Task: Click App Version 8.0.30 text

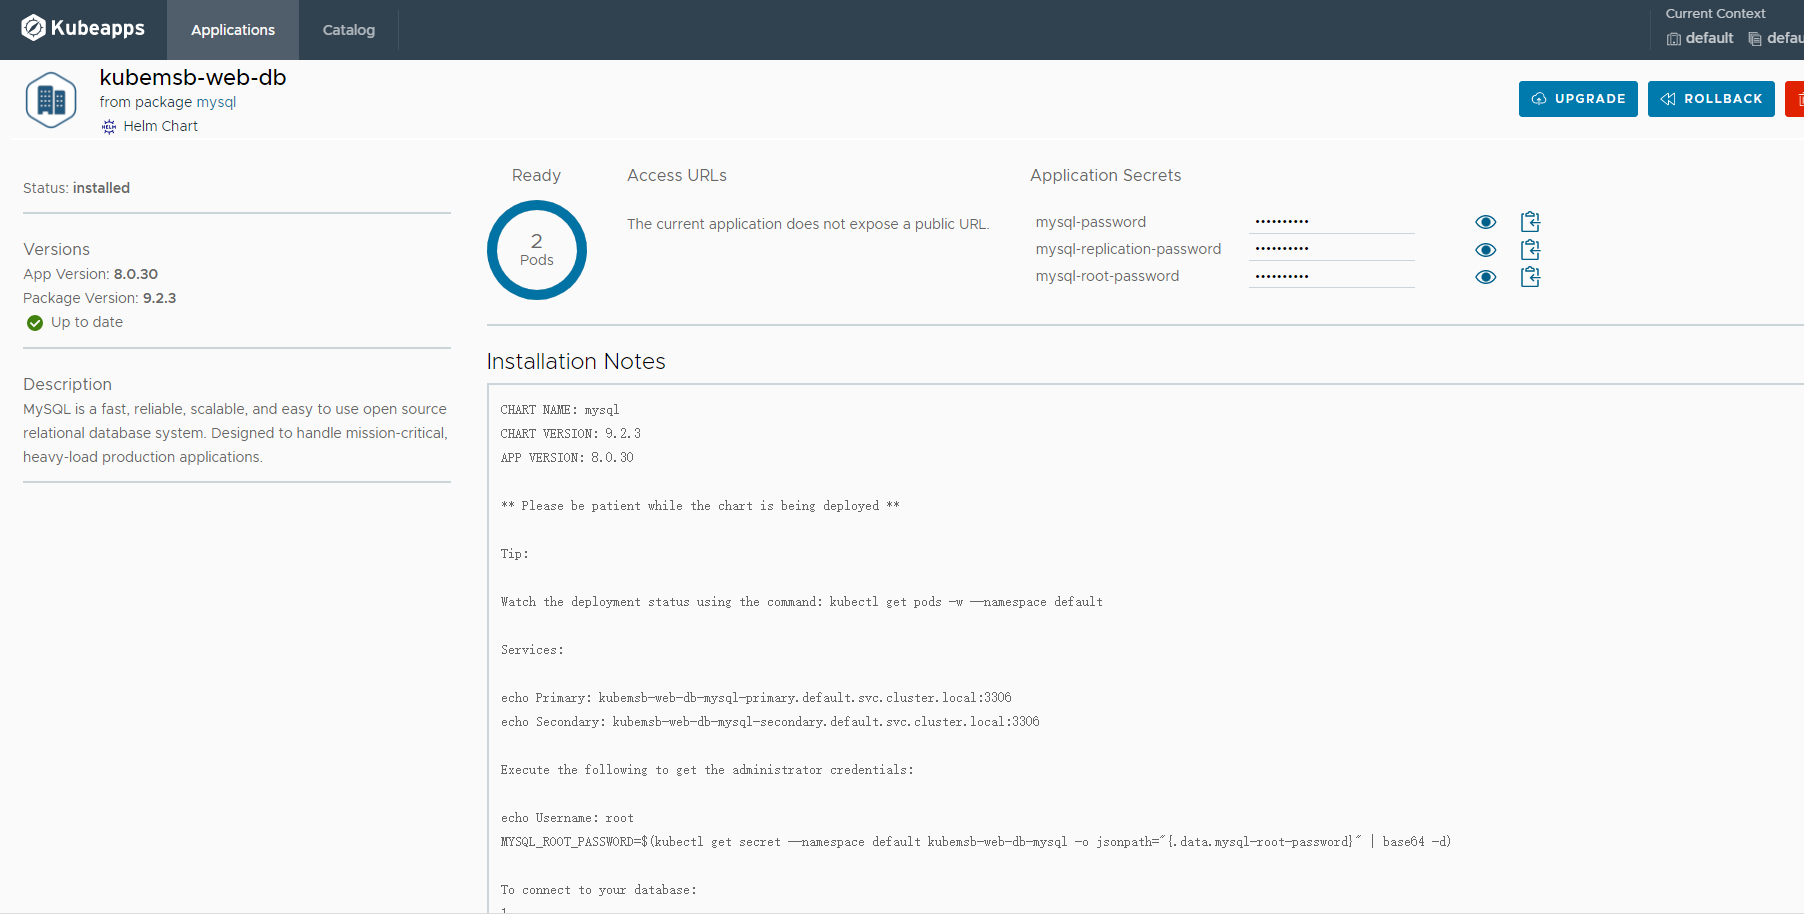Action: (91, 274)
